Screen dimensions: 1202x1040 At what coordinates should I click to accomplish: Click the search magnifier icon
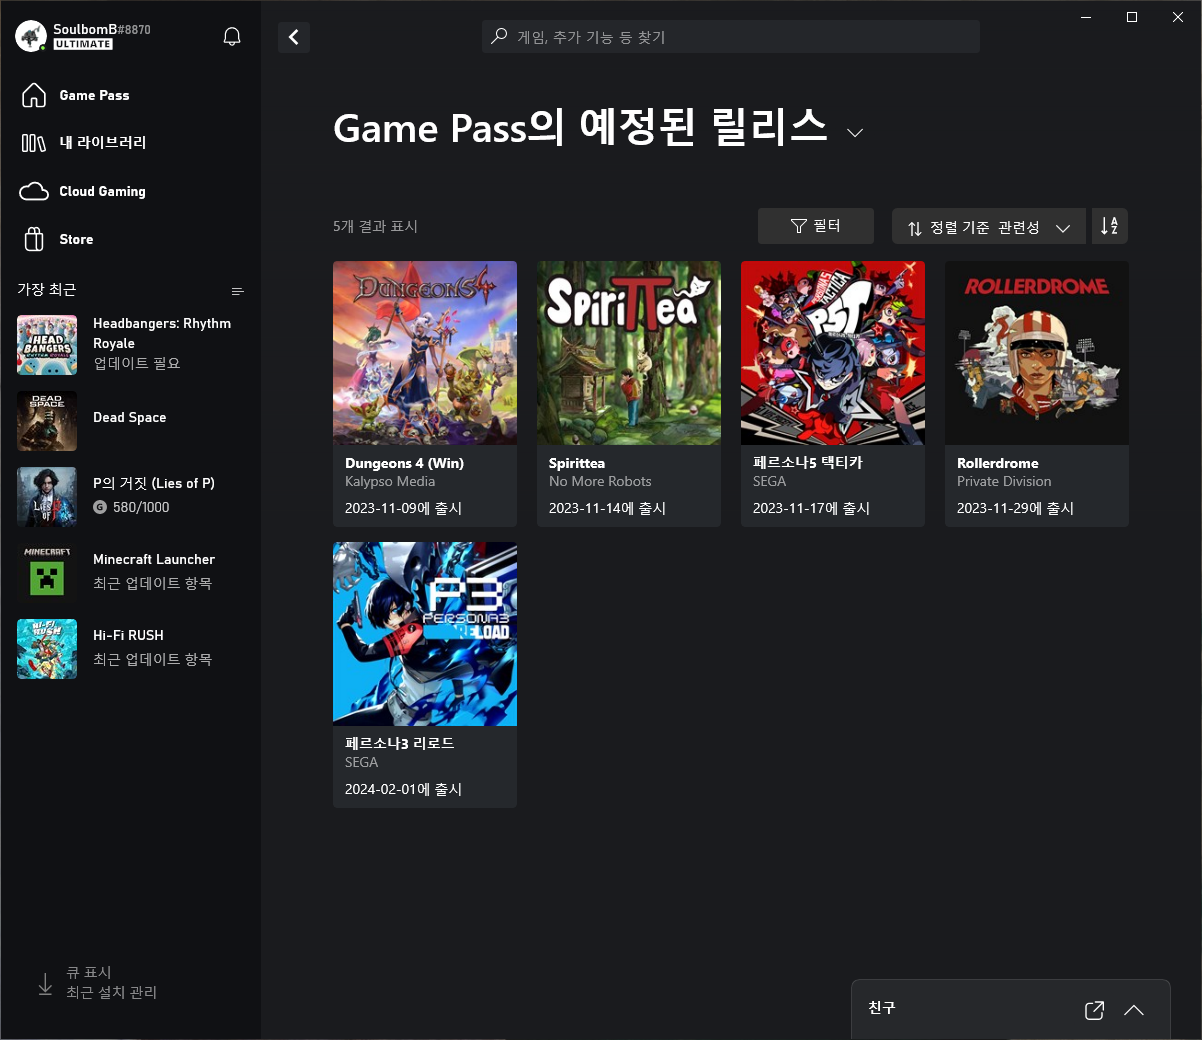(x=499, y=37)
